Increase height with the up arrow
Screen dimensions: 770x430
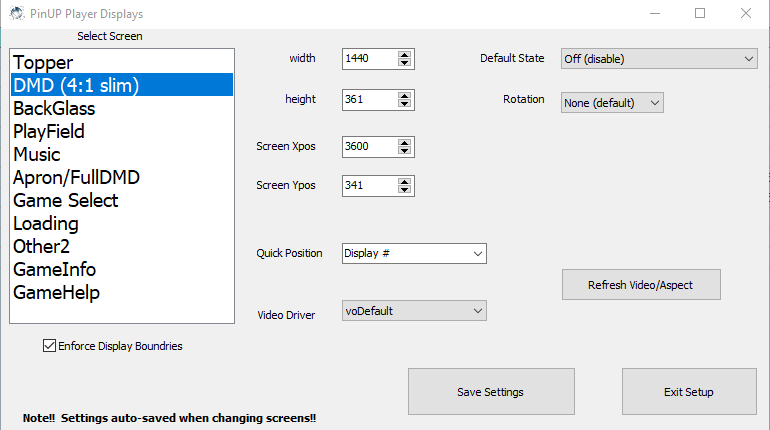tap(405, 96)
